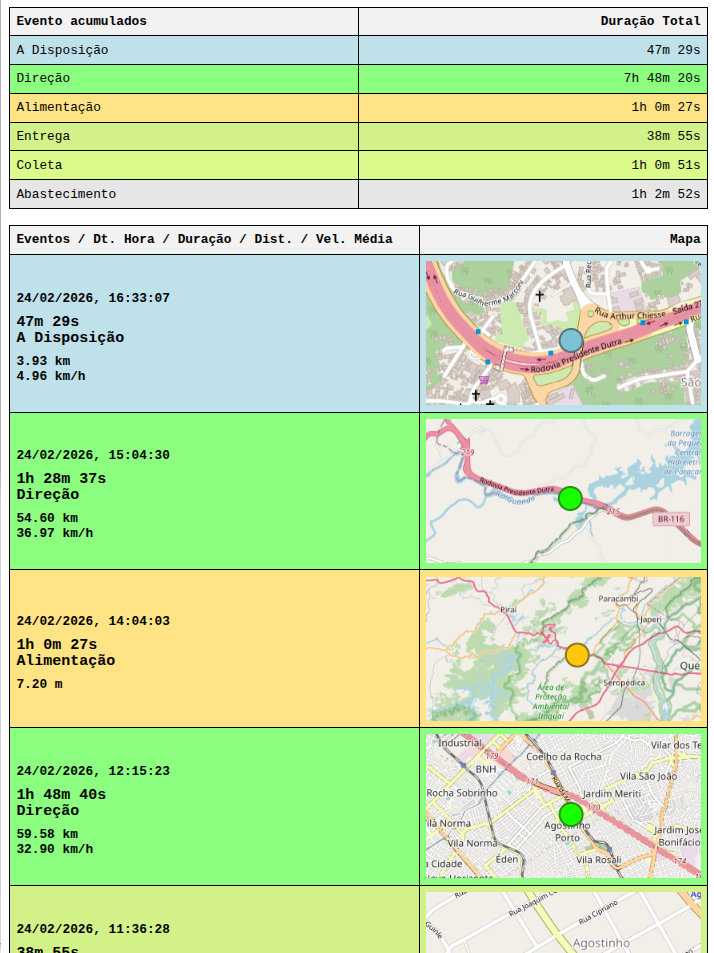Click the blue marker on the A Disposição map
The height and width of the screenshot is (953, 714).
571,341
